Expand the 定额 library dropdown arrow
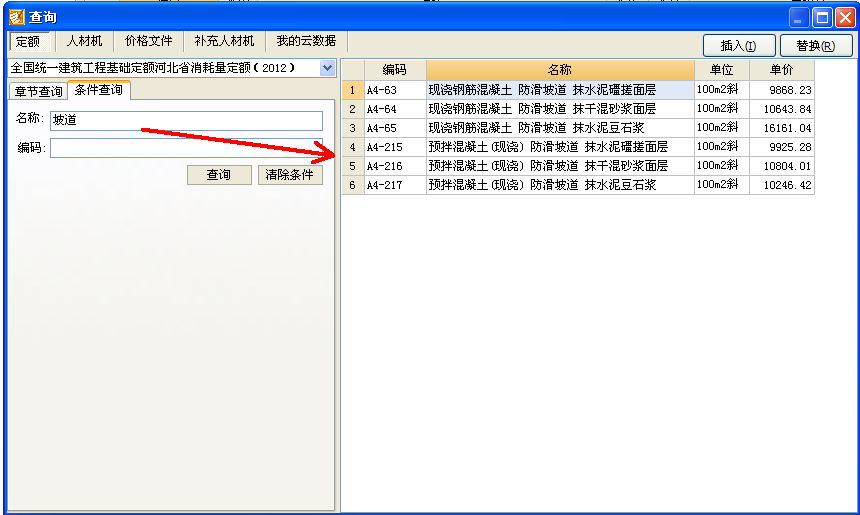The image size is (860, 515). pos(327,68)
